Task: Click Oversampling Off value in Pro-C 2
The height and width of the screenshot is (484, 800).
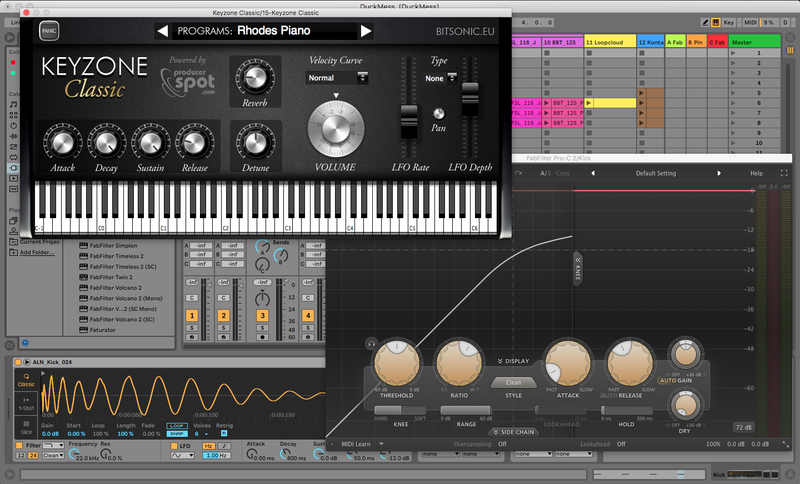Action: (x=503, y=444)
